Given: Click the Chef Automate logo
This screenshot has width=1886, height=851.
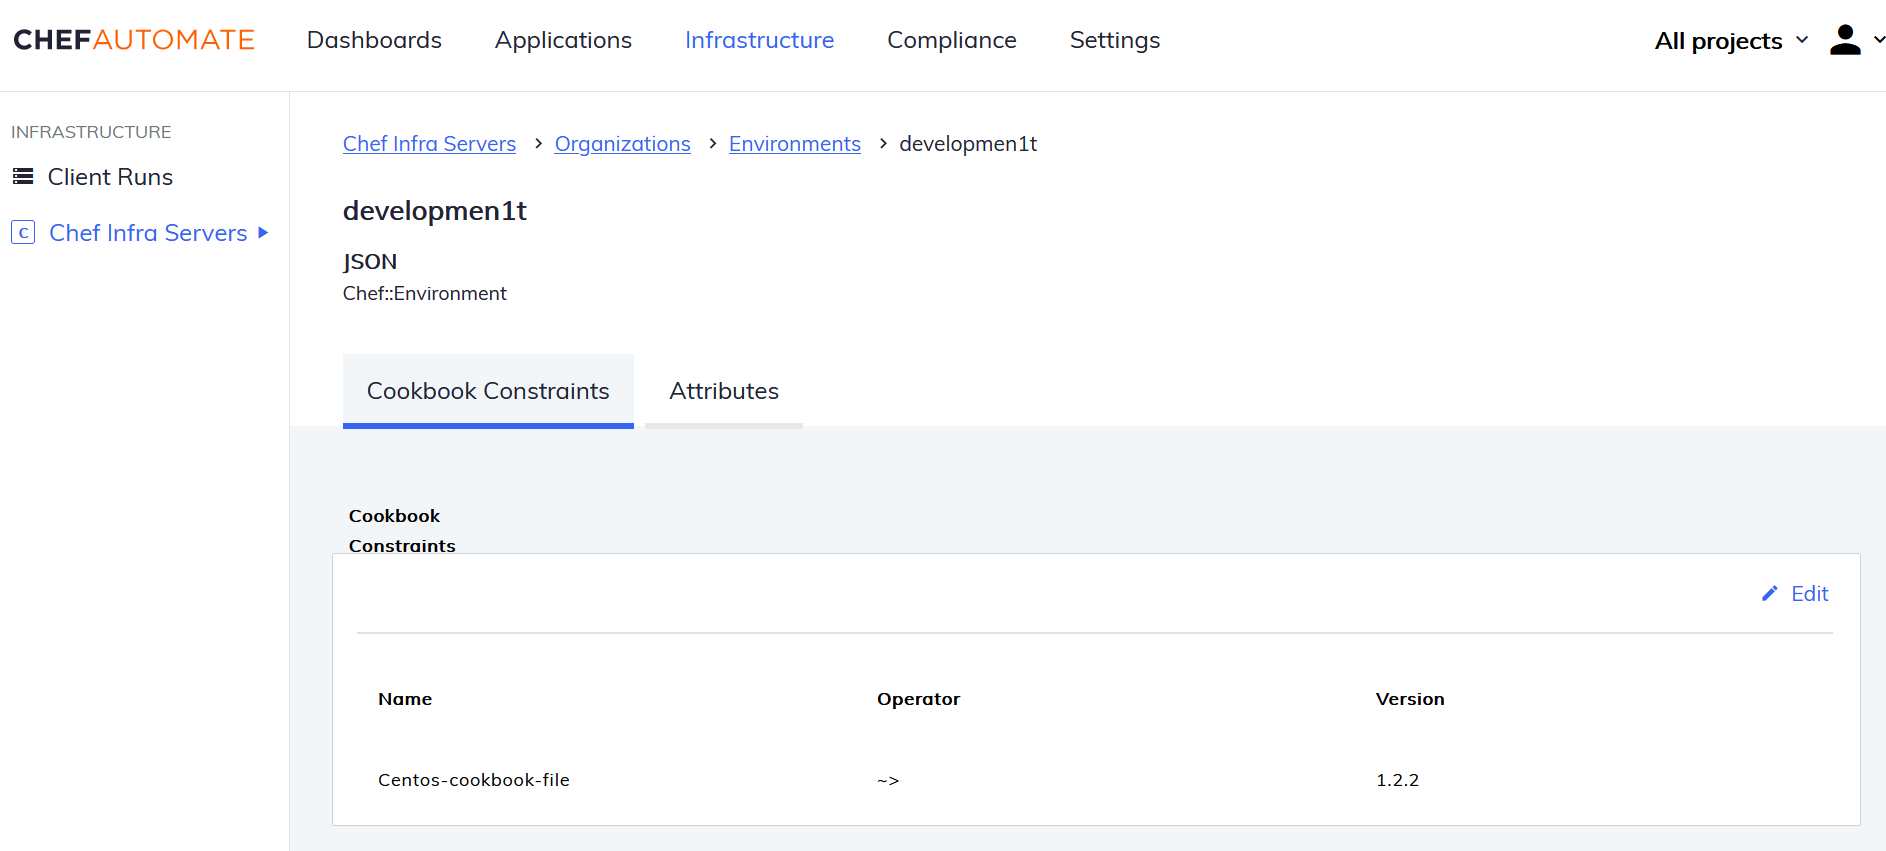Looking at the screenshot, I should pyautogui.click(x=134, y=40).
